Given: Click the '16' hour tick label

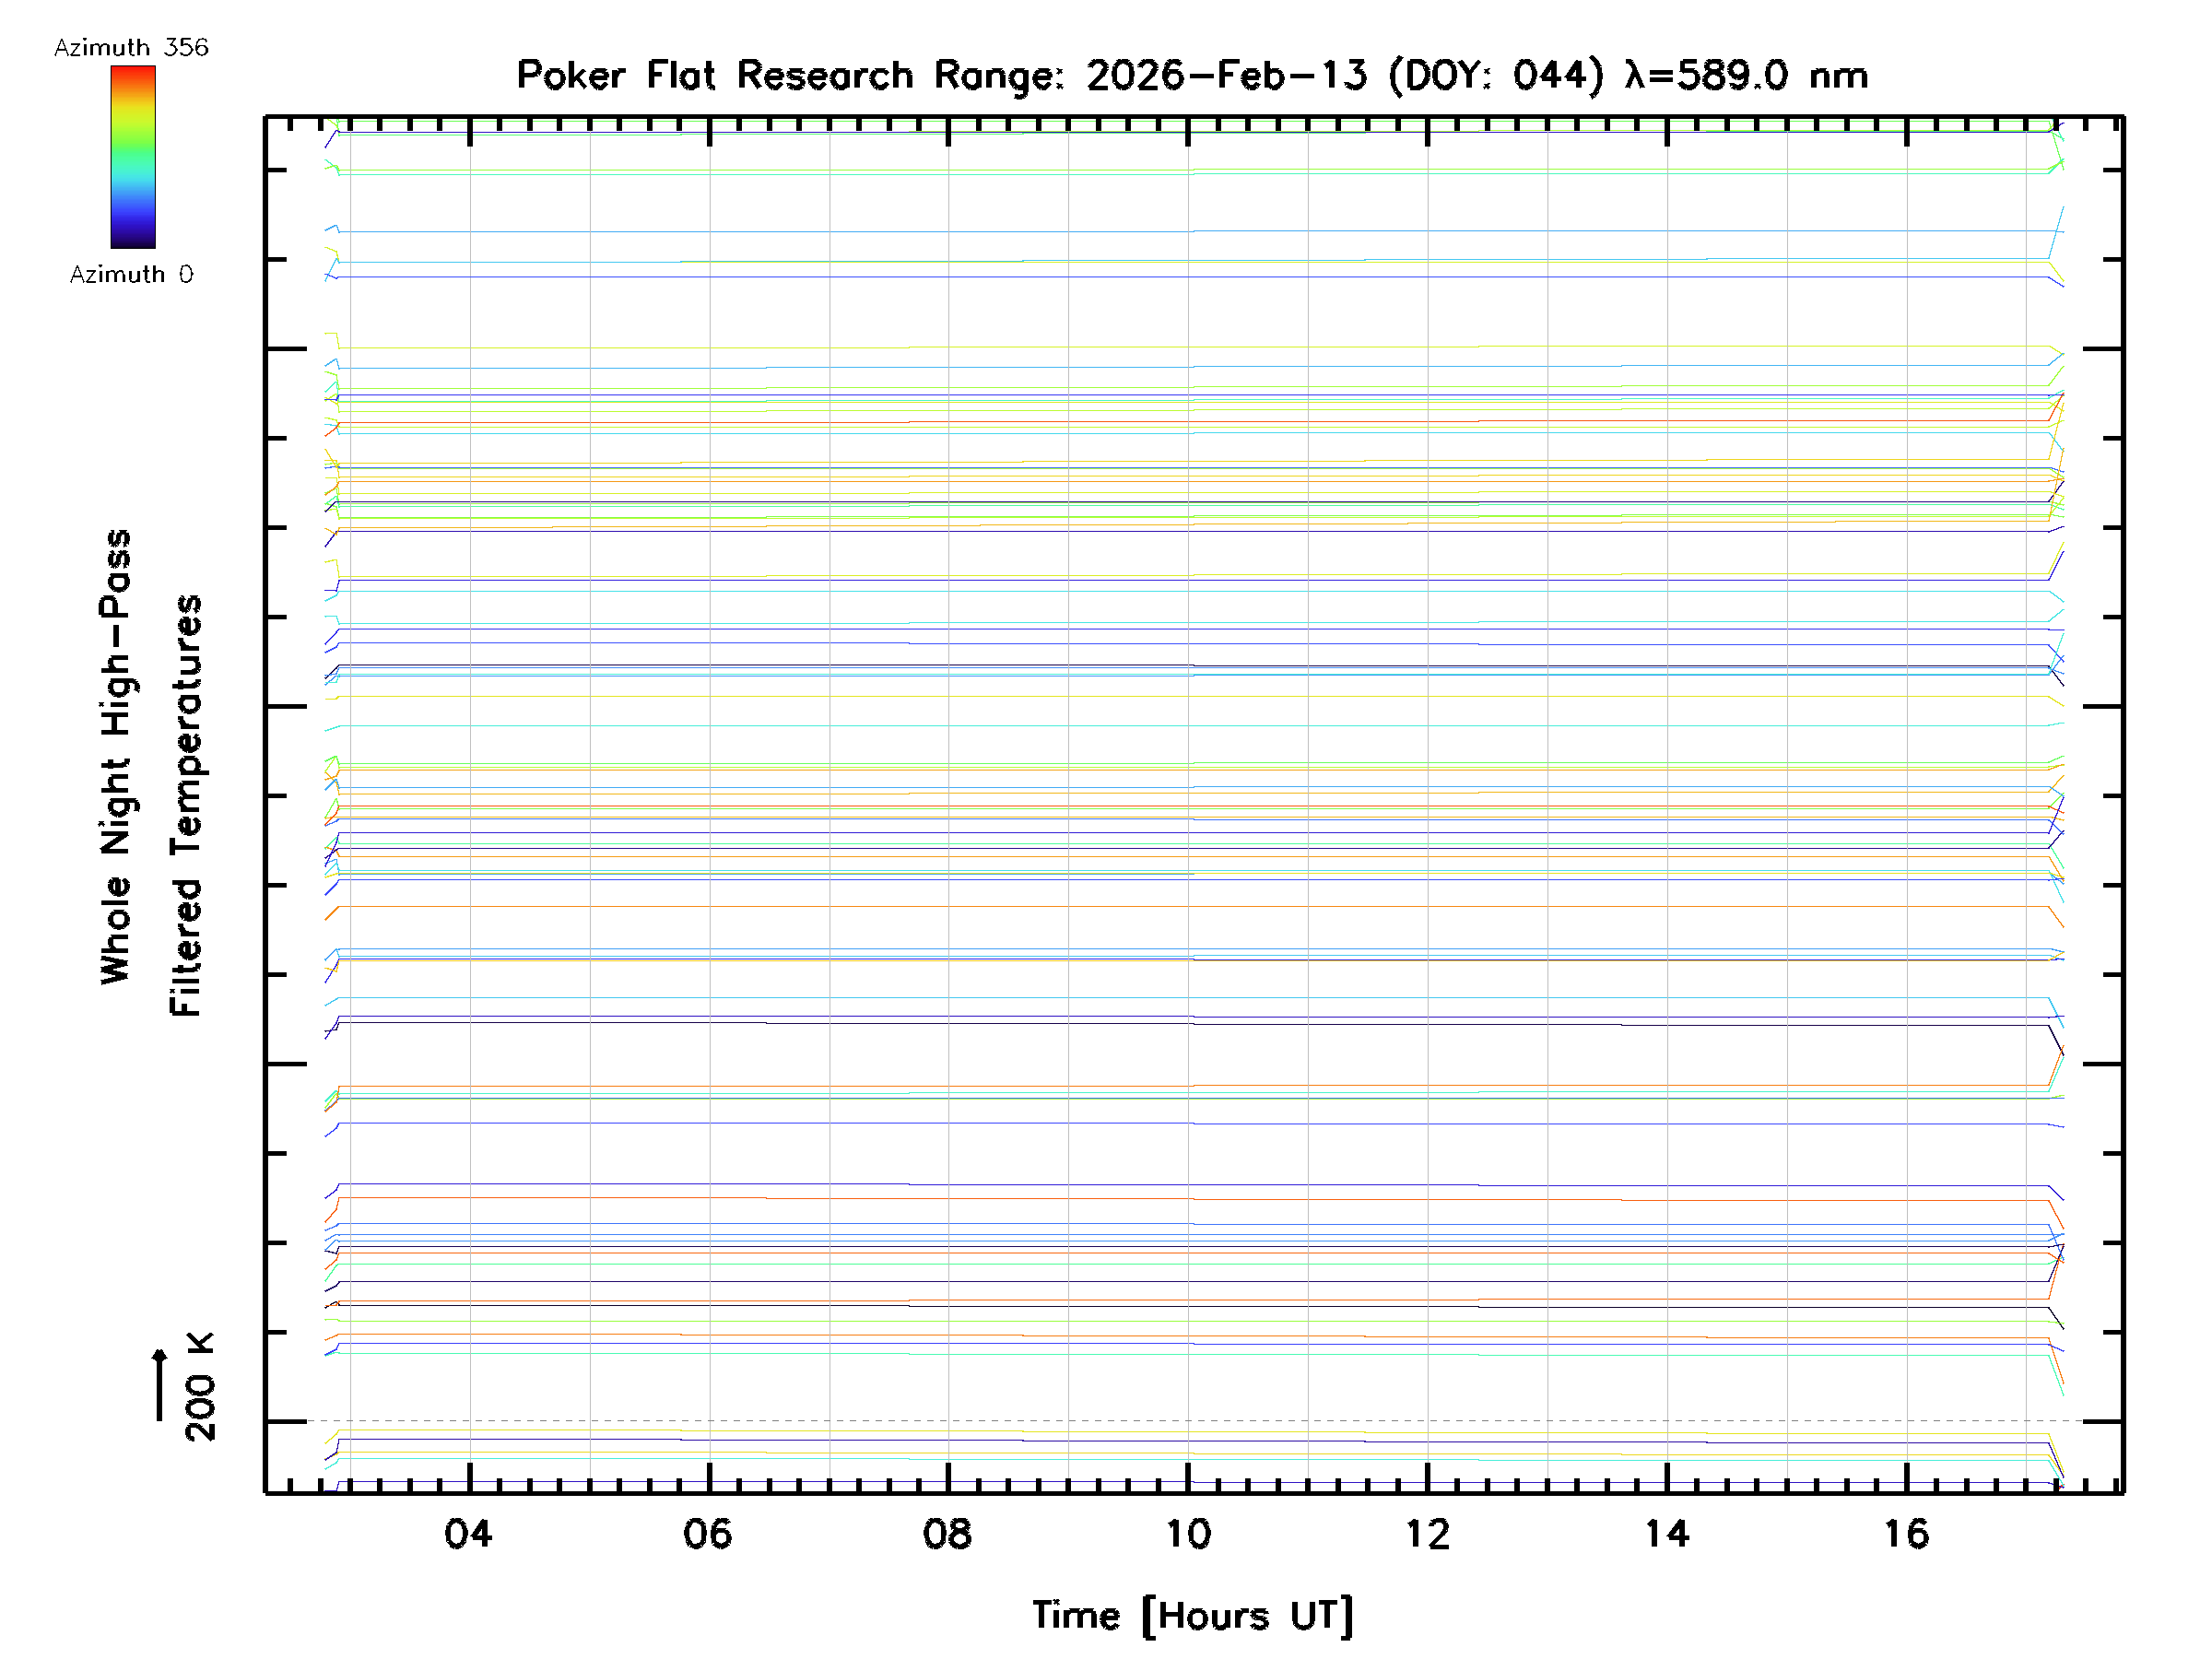Looking at the screenshot, I should 1906,1534.
